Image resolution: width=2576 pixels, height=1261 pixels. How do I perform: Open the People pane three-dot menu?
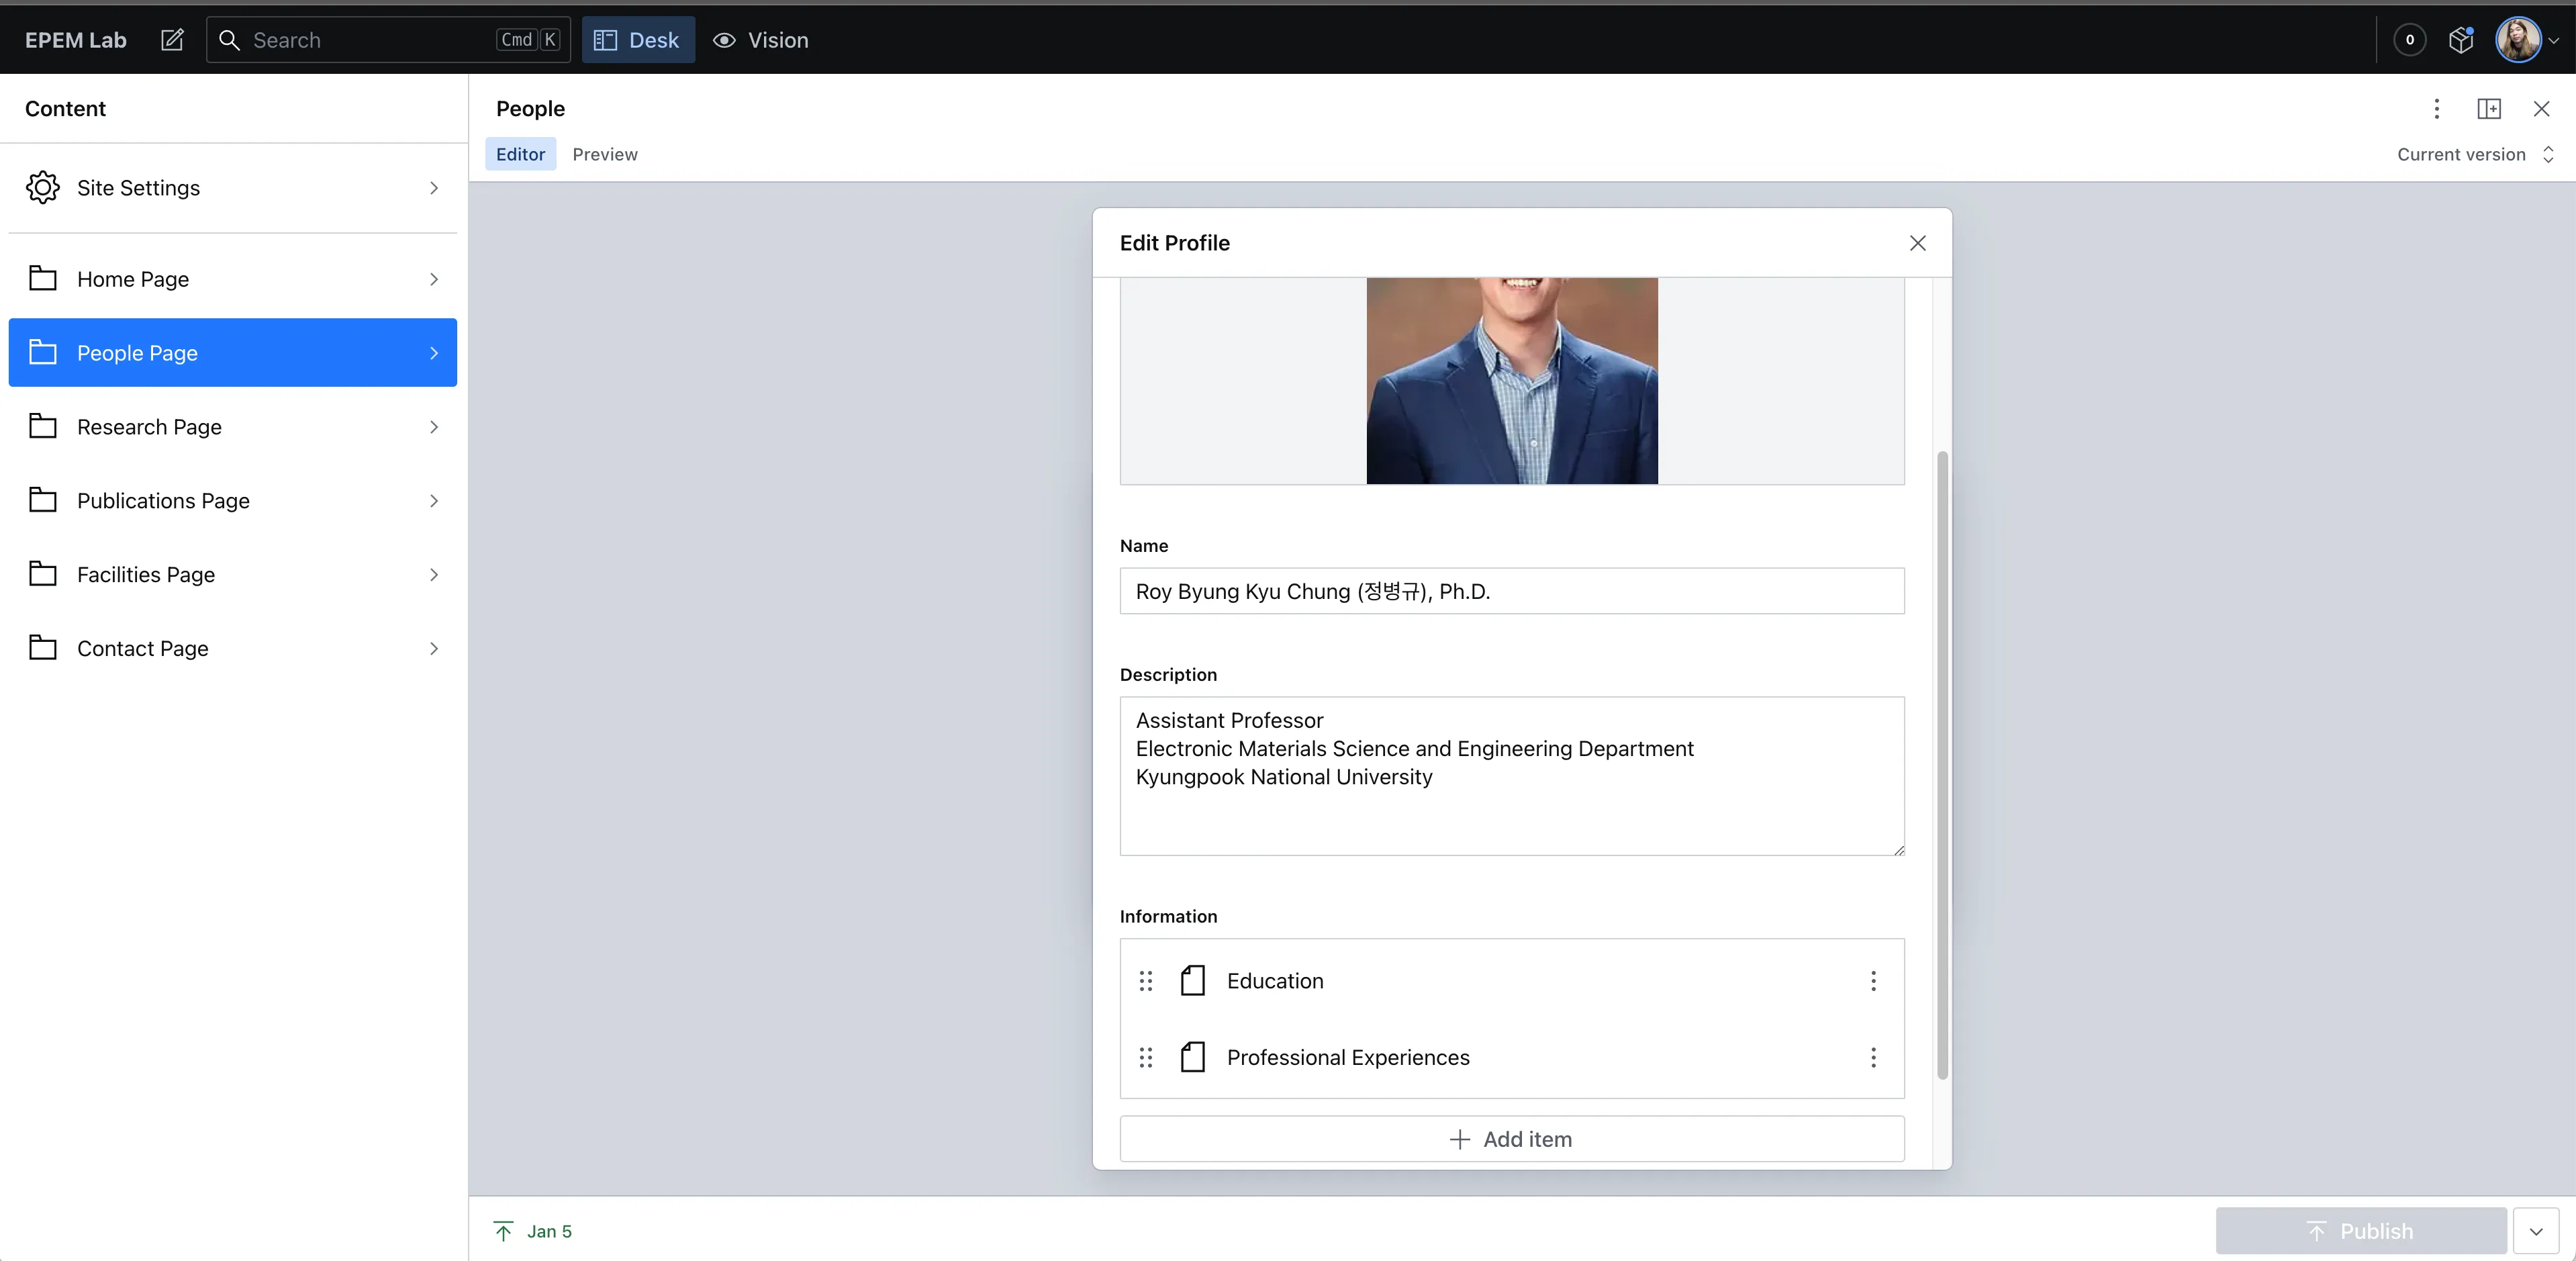tap(2437, 109)
